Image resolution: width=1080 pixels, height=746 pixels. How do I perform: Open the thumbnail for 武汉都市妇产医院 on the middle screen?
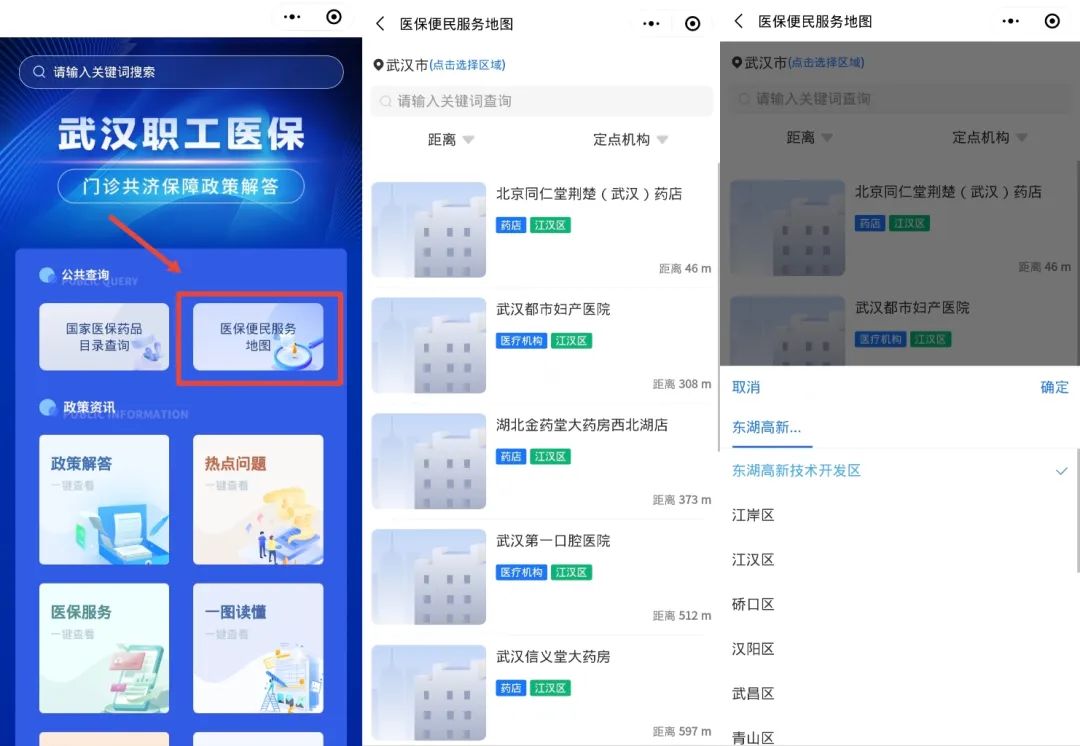click(x=428, y=345)
